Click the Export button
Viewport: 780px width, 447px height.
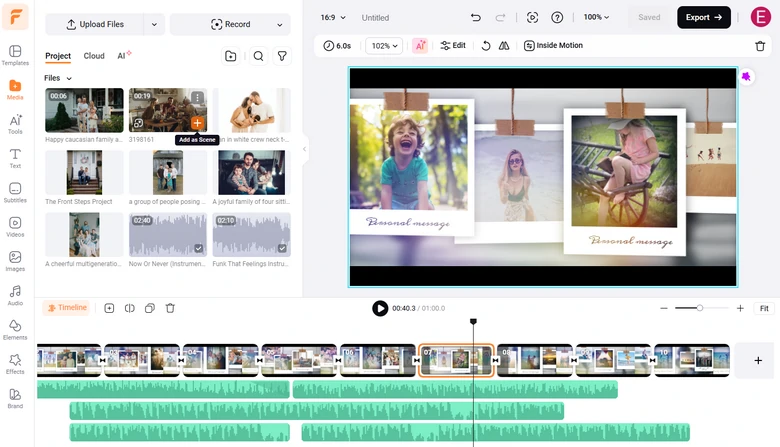click(x=704, y=17)
